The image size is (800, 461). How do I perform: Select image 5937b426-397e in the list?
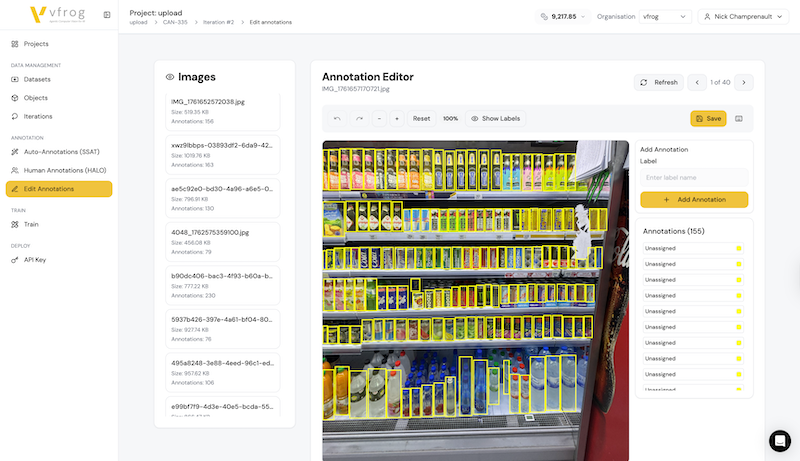[223, 329]
